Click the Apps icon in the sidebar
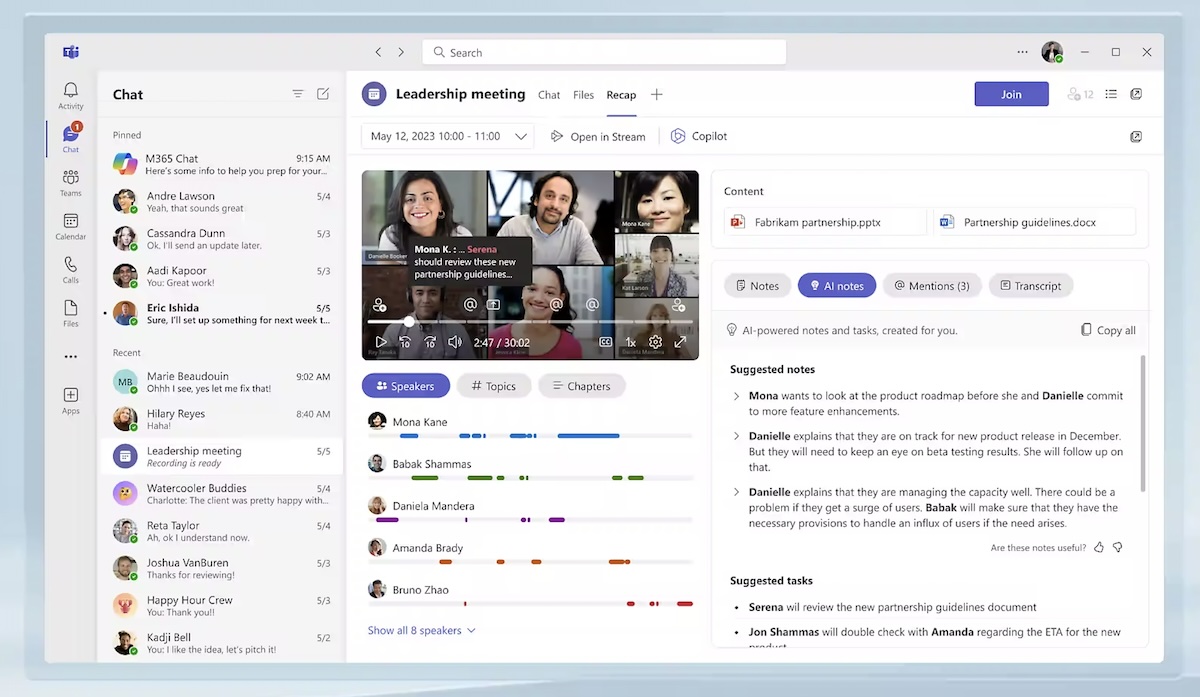This screenshot has width=1200, height=697. (x=70, y=398)
